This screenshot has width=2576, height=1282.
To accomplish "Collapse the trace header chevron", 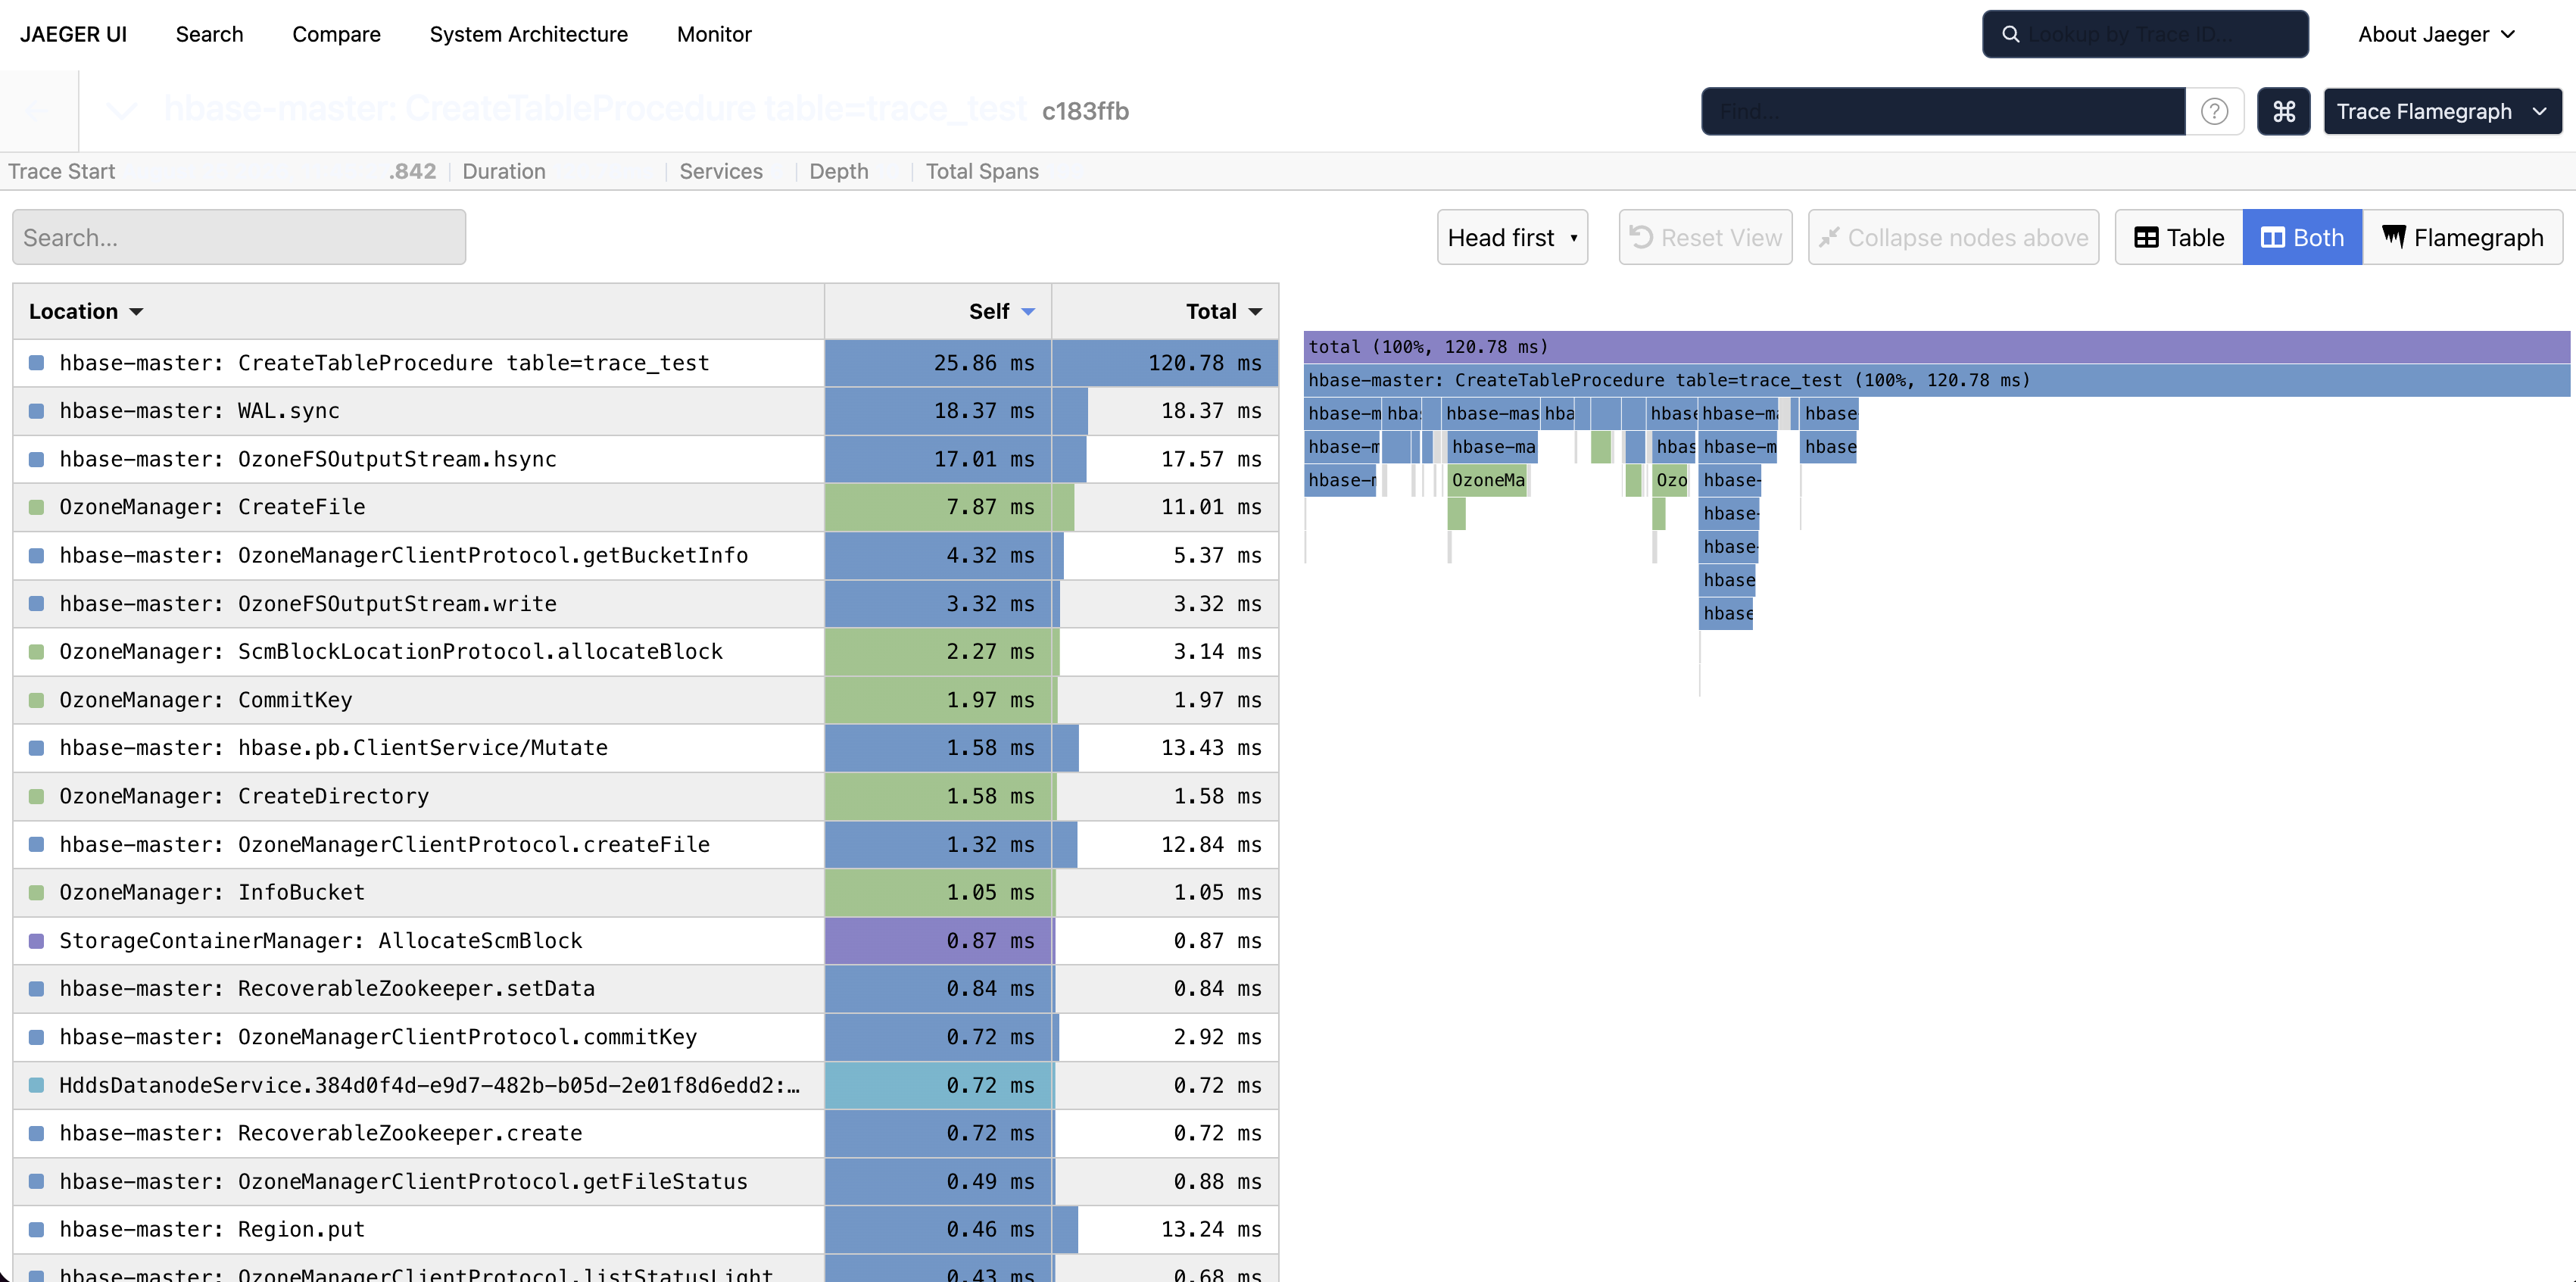I will [122, 110].
